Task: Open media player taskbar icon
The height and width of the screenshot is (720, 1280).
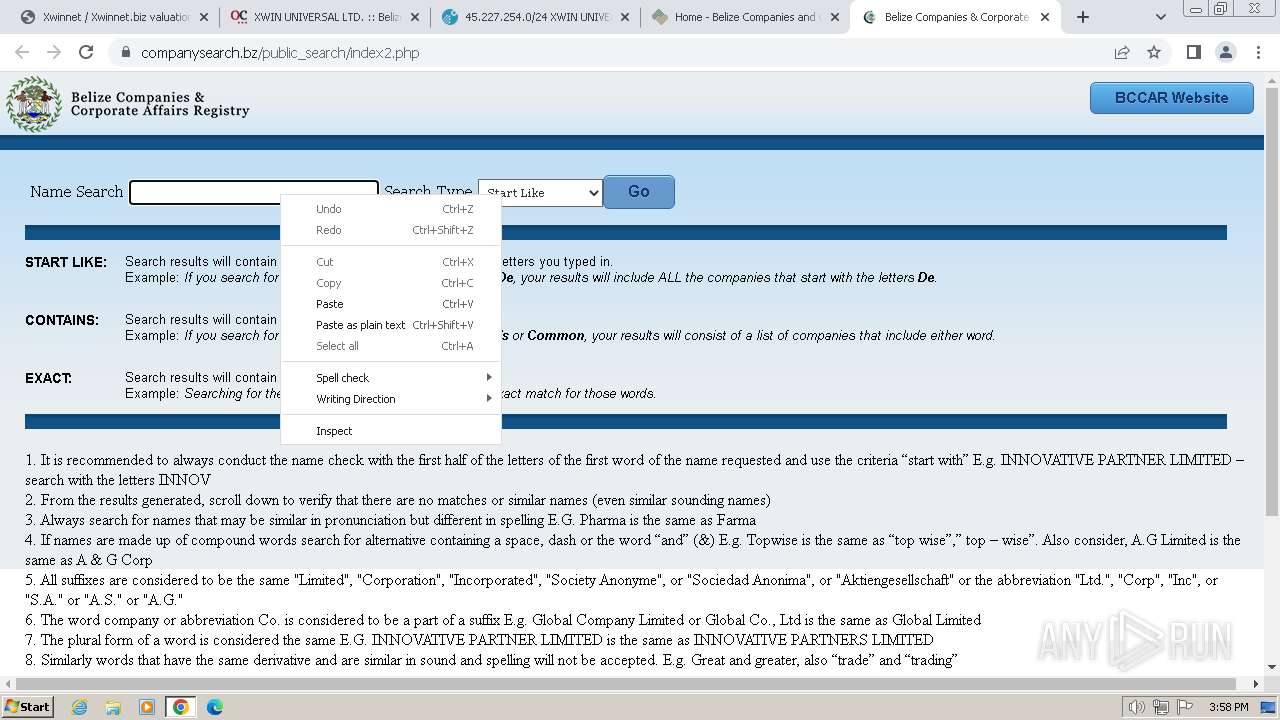Action: 147,707
